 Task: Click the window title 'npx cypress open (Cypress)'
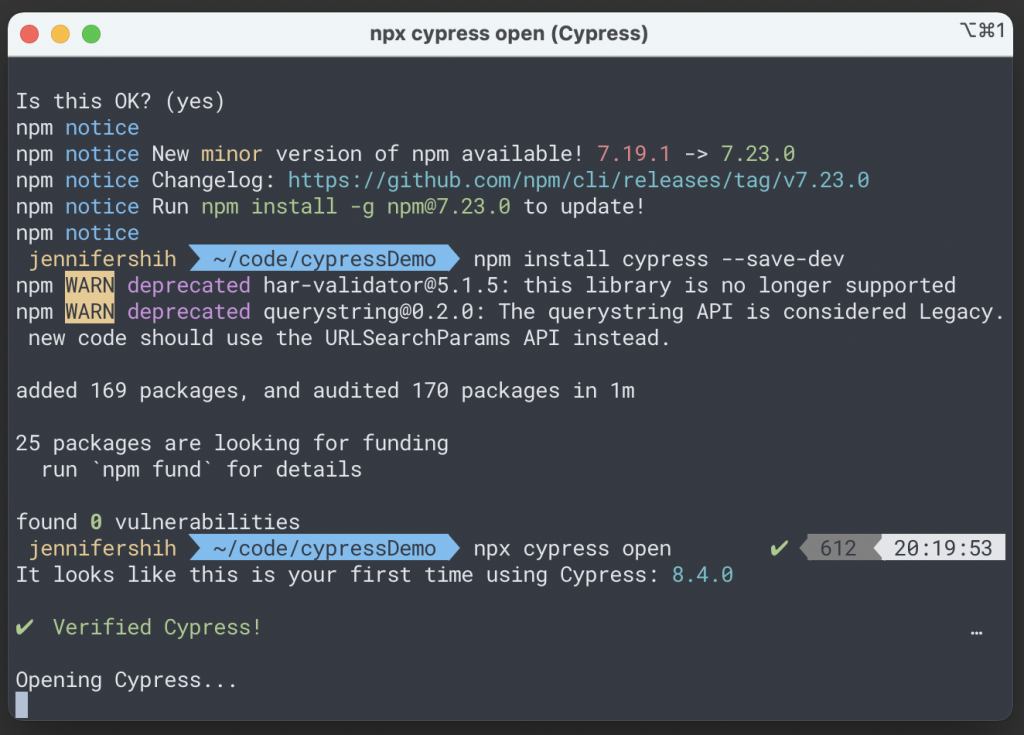509,33
